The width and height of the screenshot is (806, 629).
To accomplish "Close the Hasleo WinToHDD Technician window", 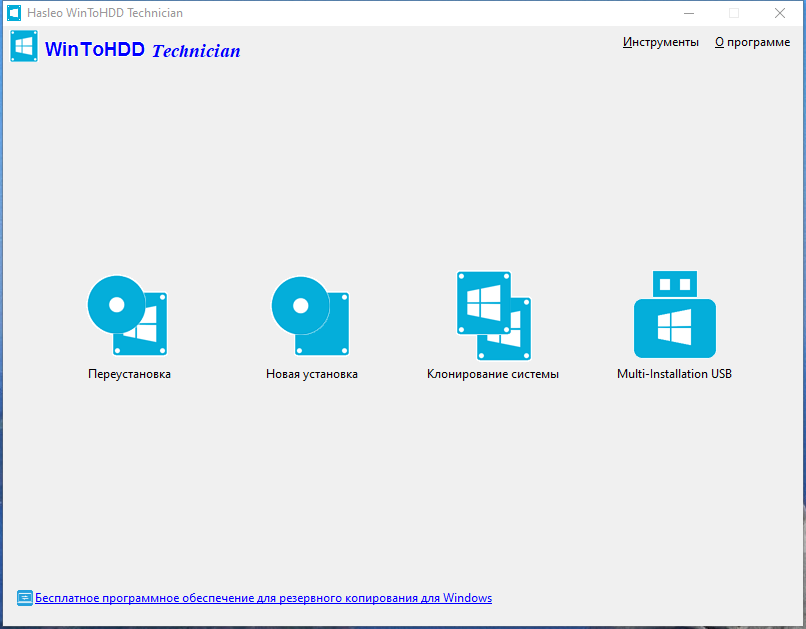I will click(x=779, y=13).
